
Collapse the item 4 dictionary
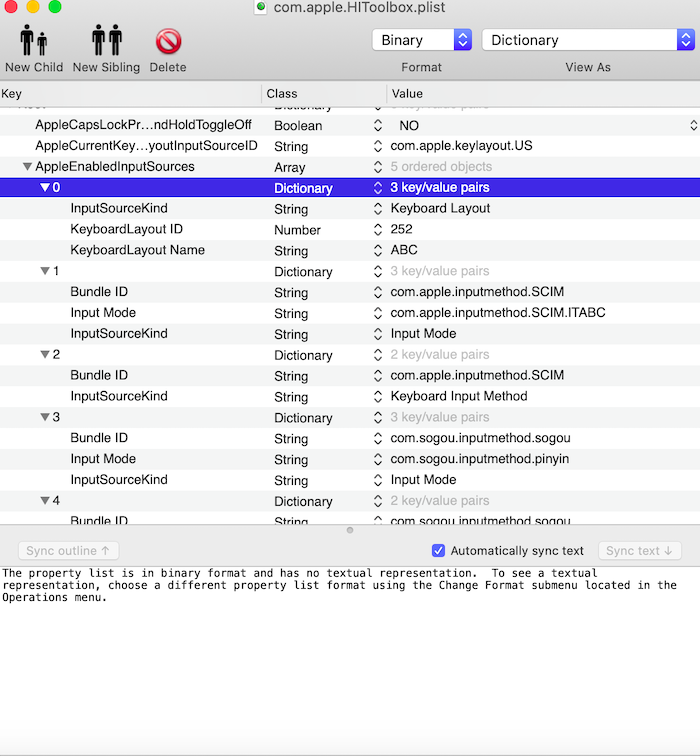(45, 500)
